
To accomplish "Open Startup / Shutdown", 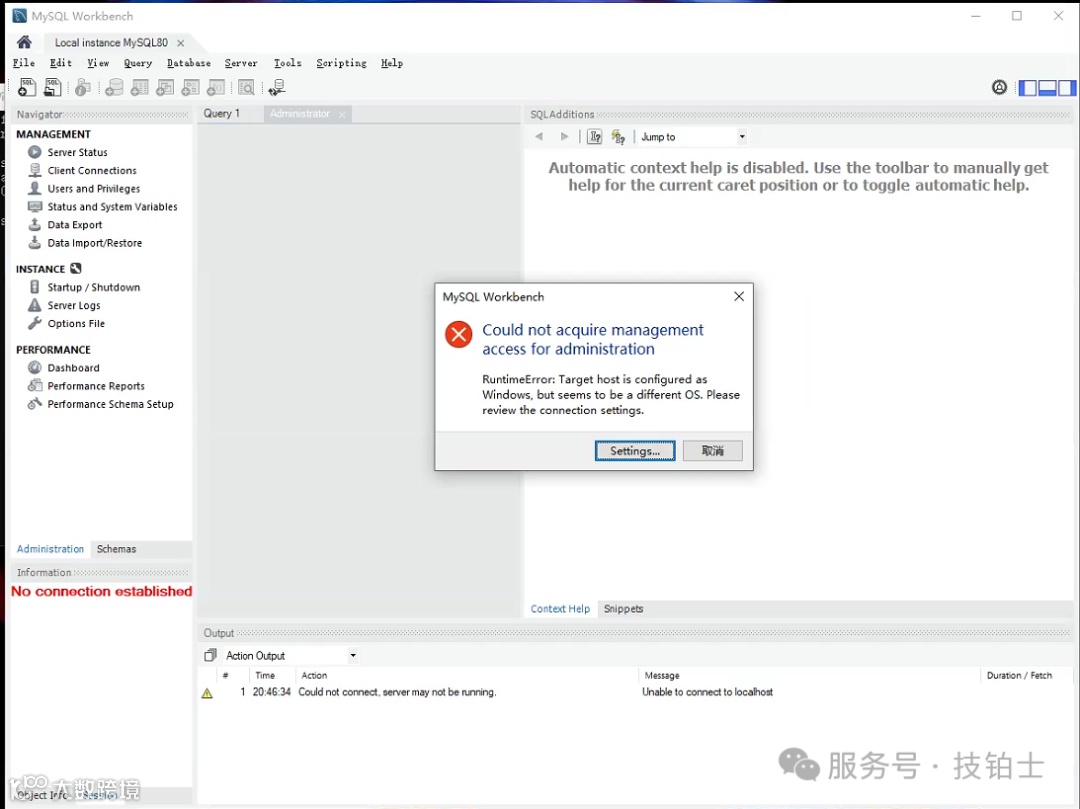I will 94,287.
